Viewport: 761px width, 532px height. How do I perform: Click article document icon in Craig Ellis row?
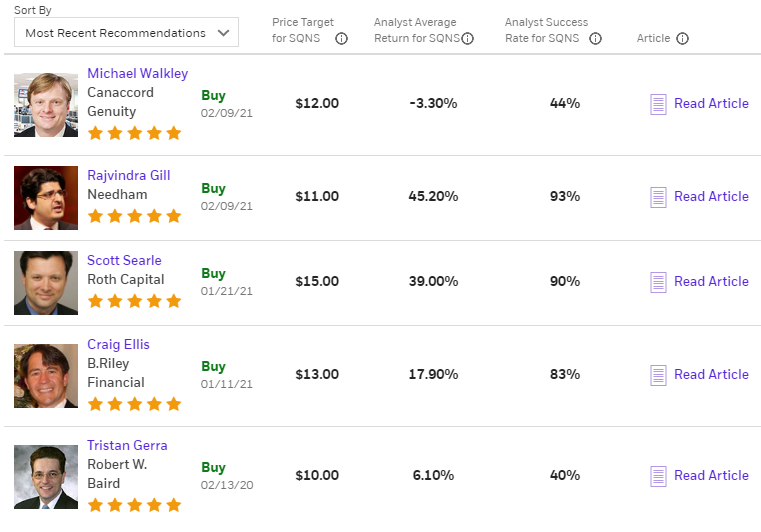[x=658, y=375]
